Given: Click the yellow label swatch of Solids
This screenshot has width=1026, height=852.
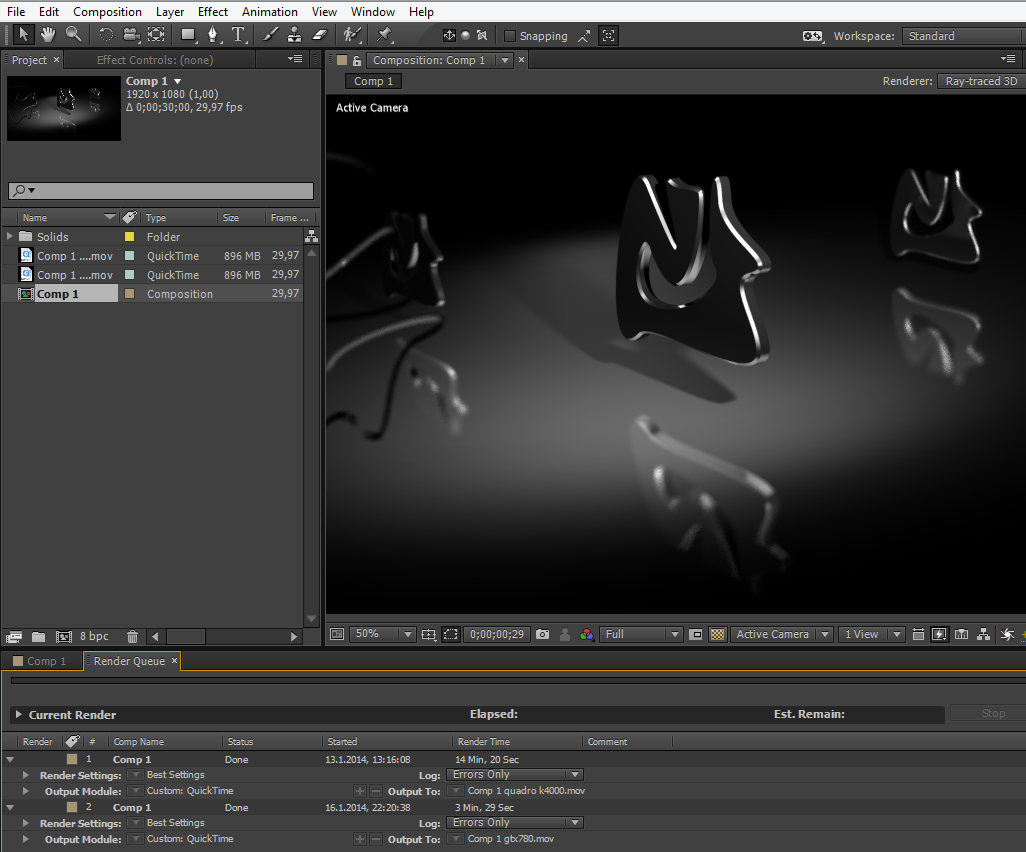Looking at the screenshot, I should coord(130,236).
